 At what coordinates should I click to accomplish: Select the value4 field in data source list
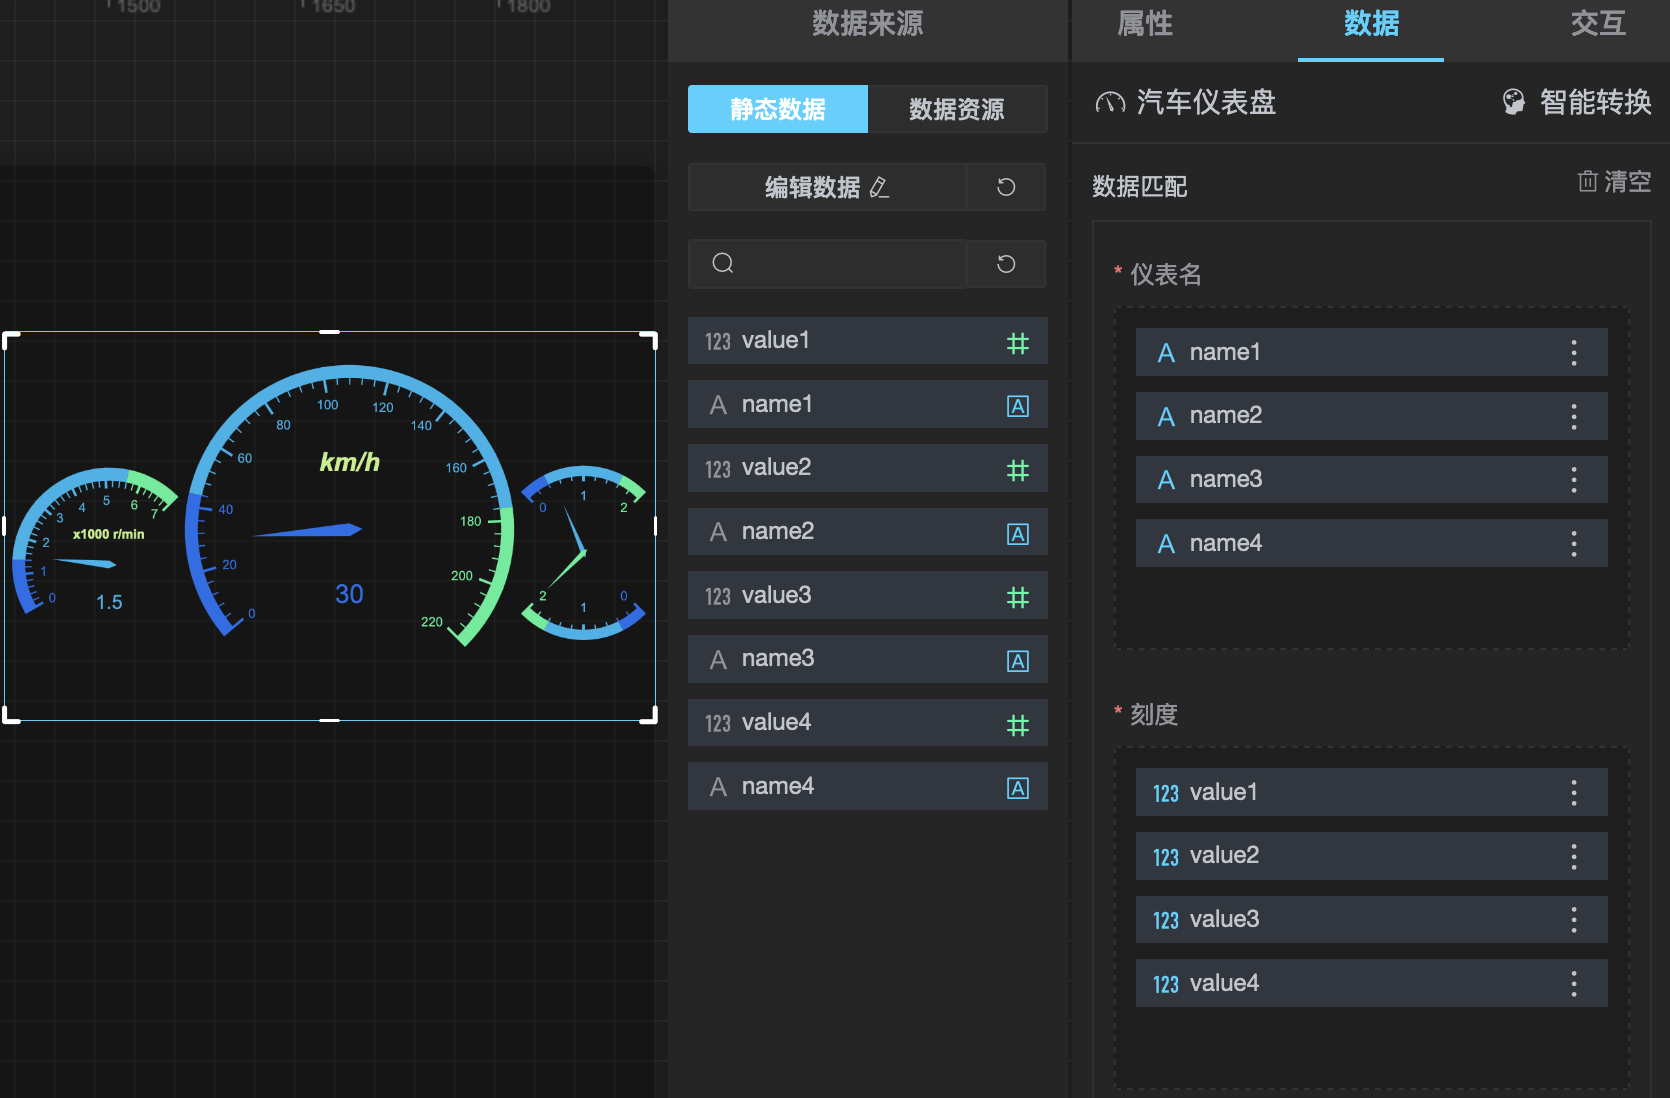point(868,723)
